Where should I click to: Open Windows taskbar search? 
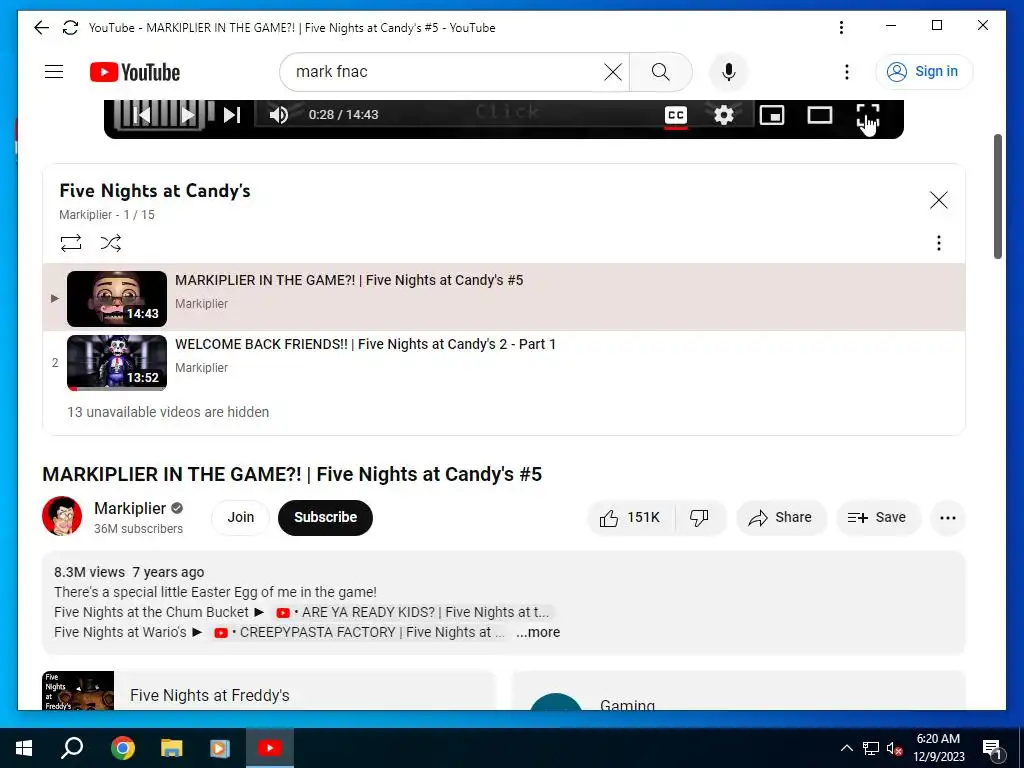click(x=72, y=748)
